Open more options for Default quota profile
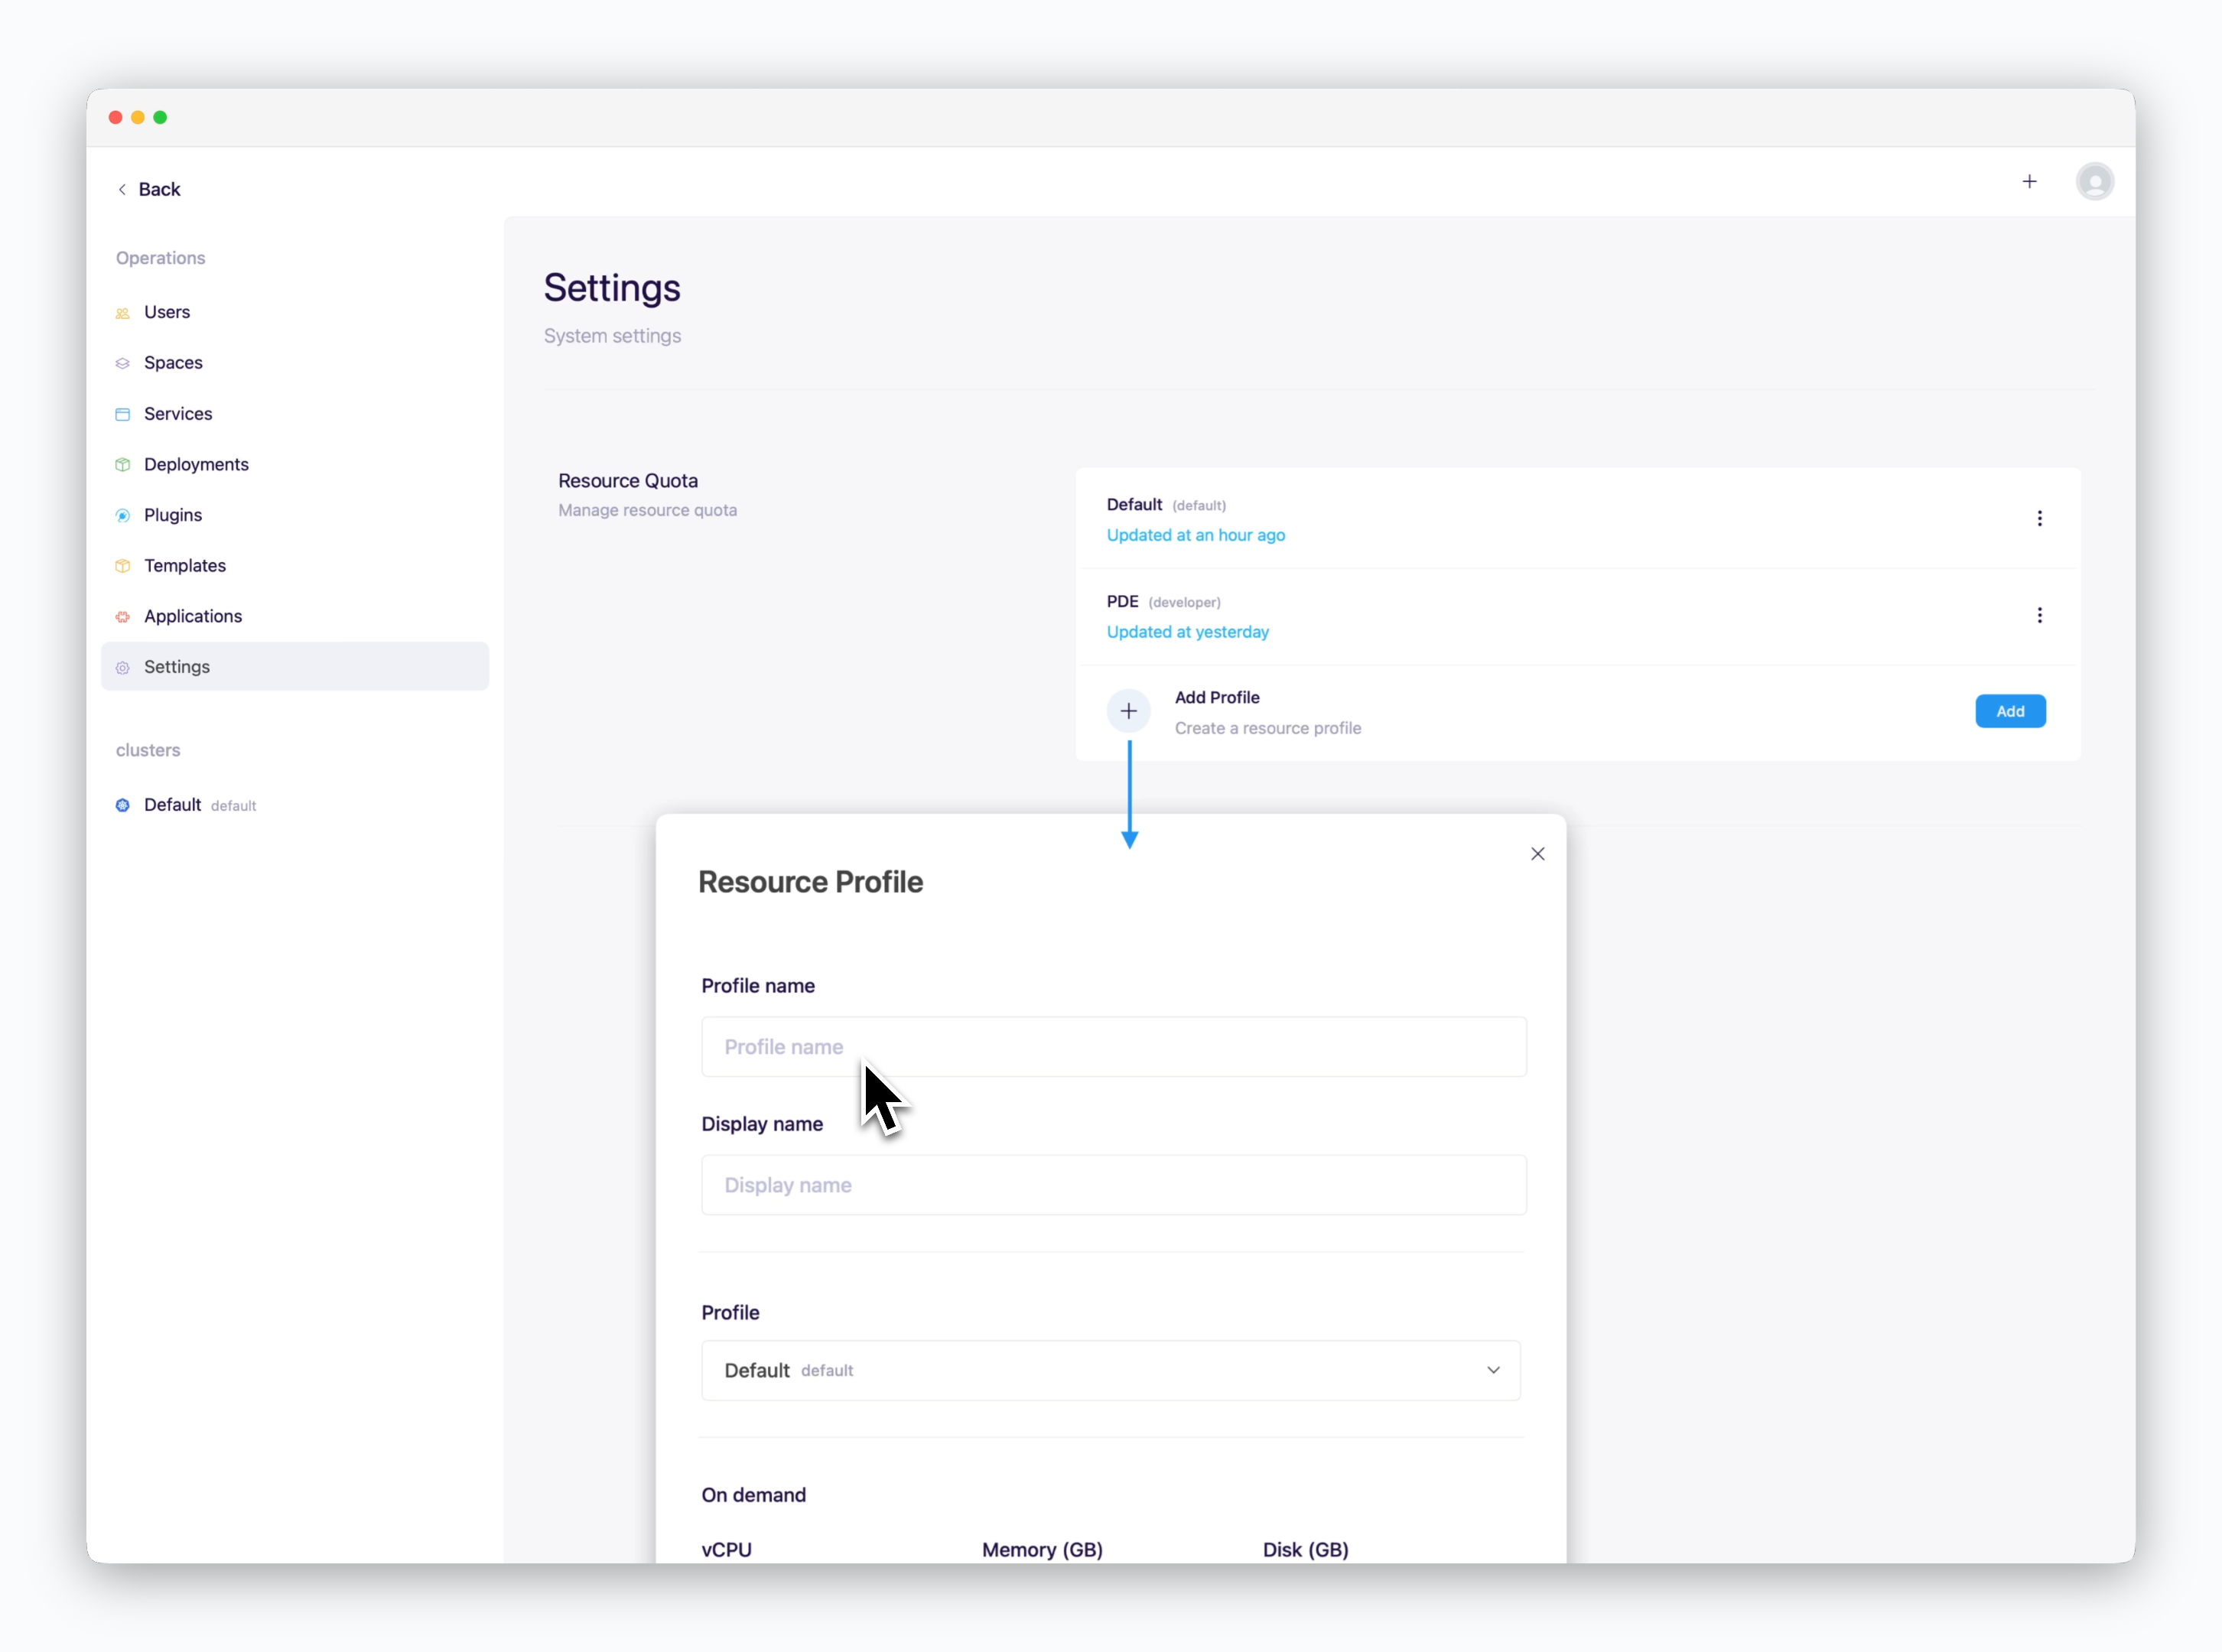This screenshot has width=2222, height=1652. tap(2039, 518)
